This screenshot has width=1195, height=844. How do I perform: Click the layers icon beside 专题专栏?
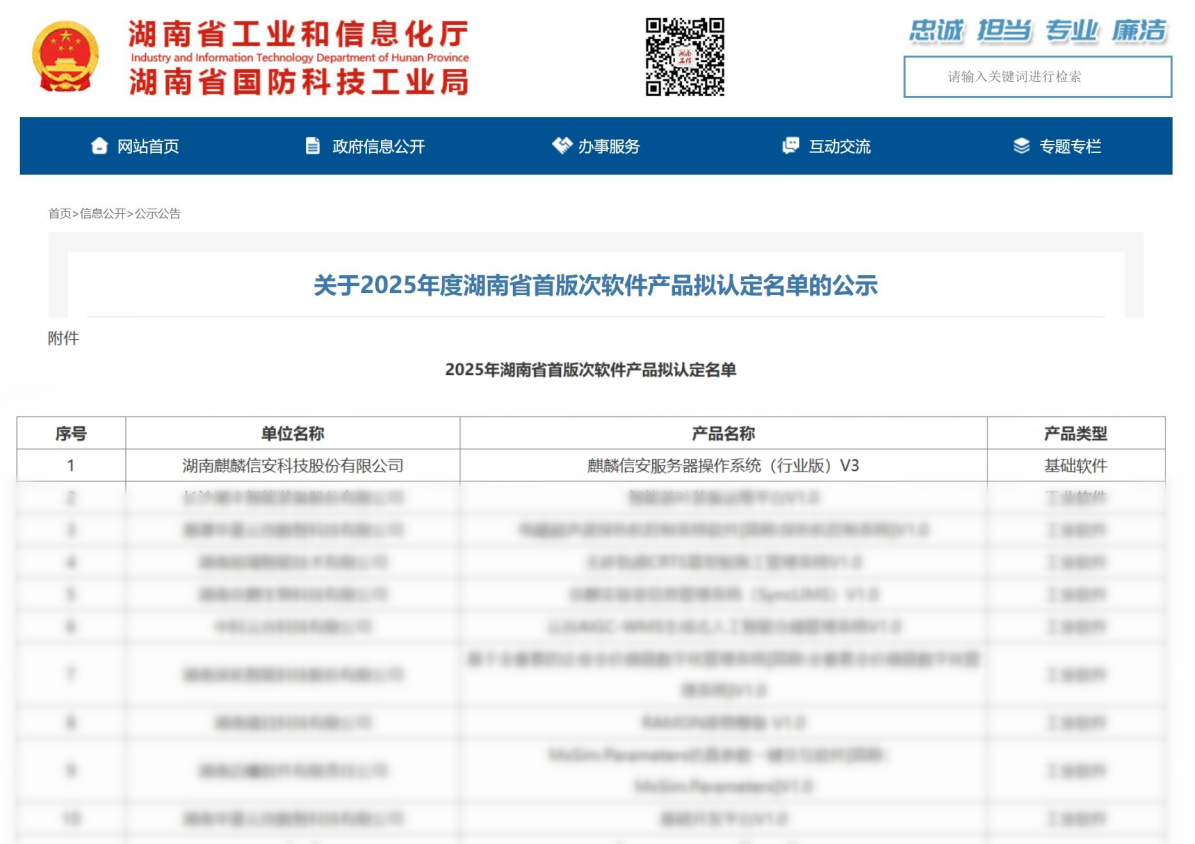pos(1021,146)
